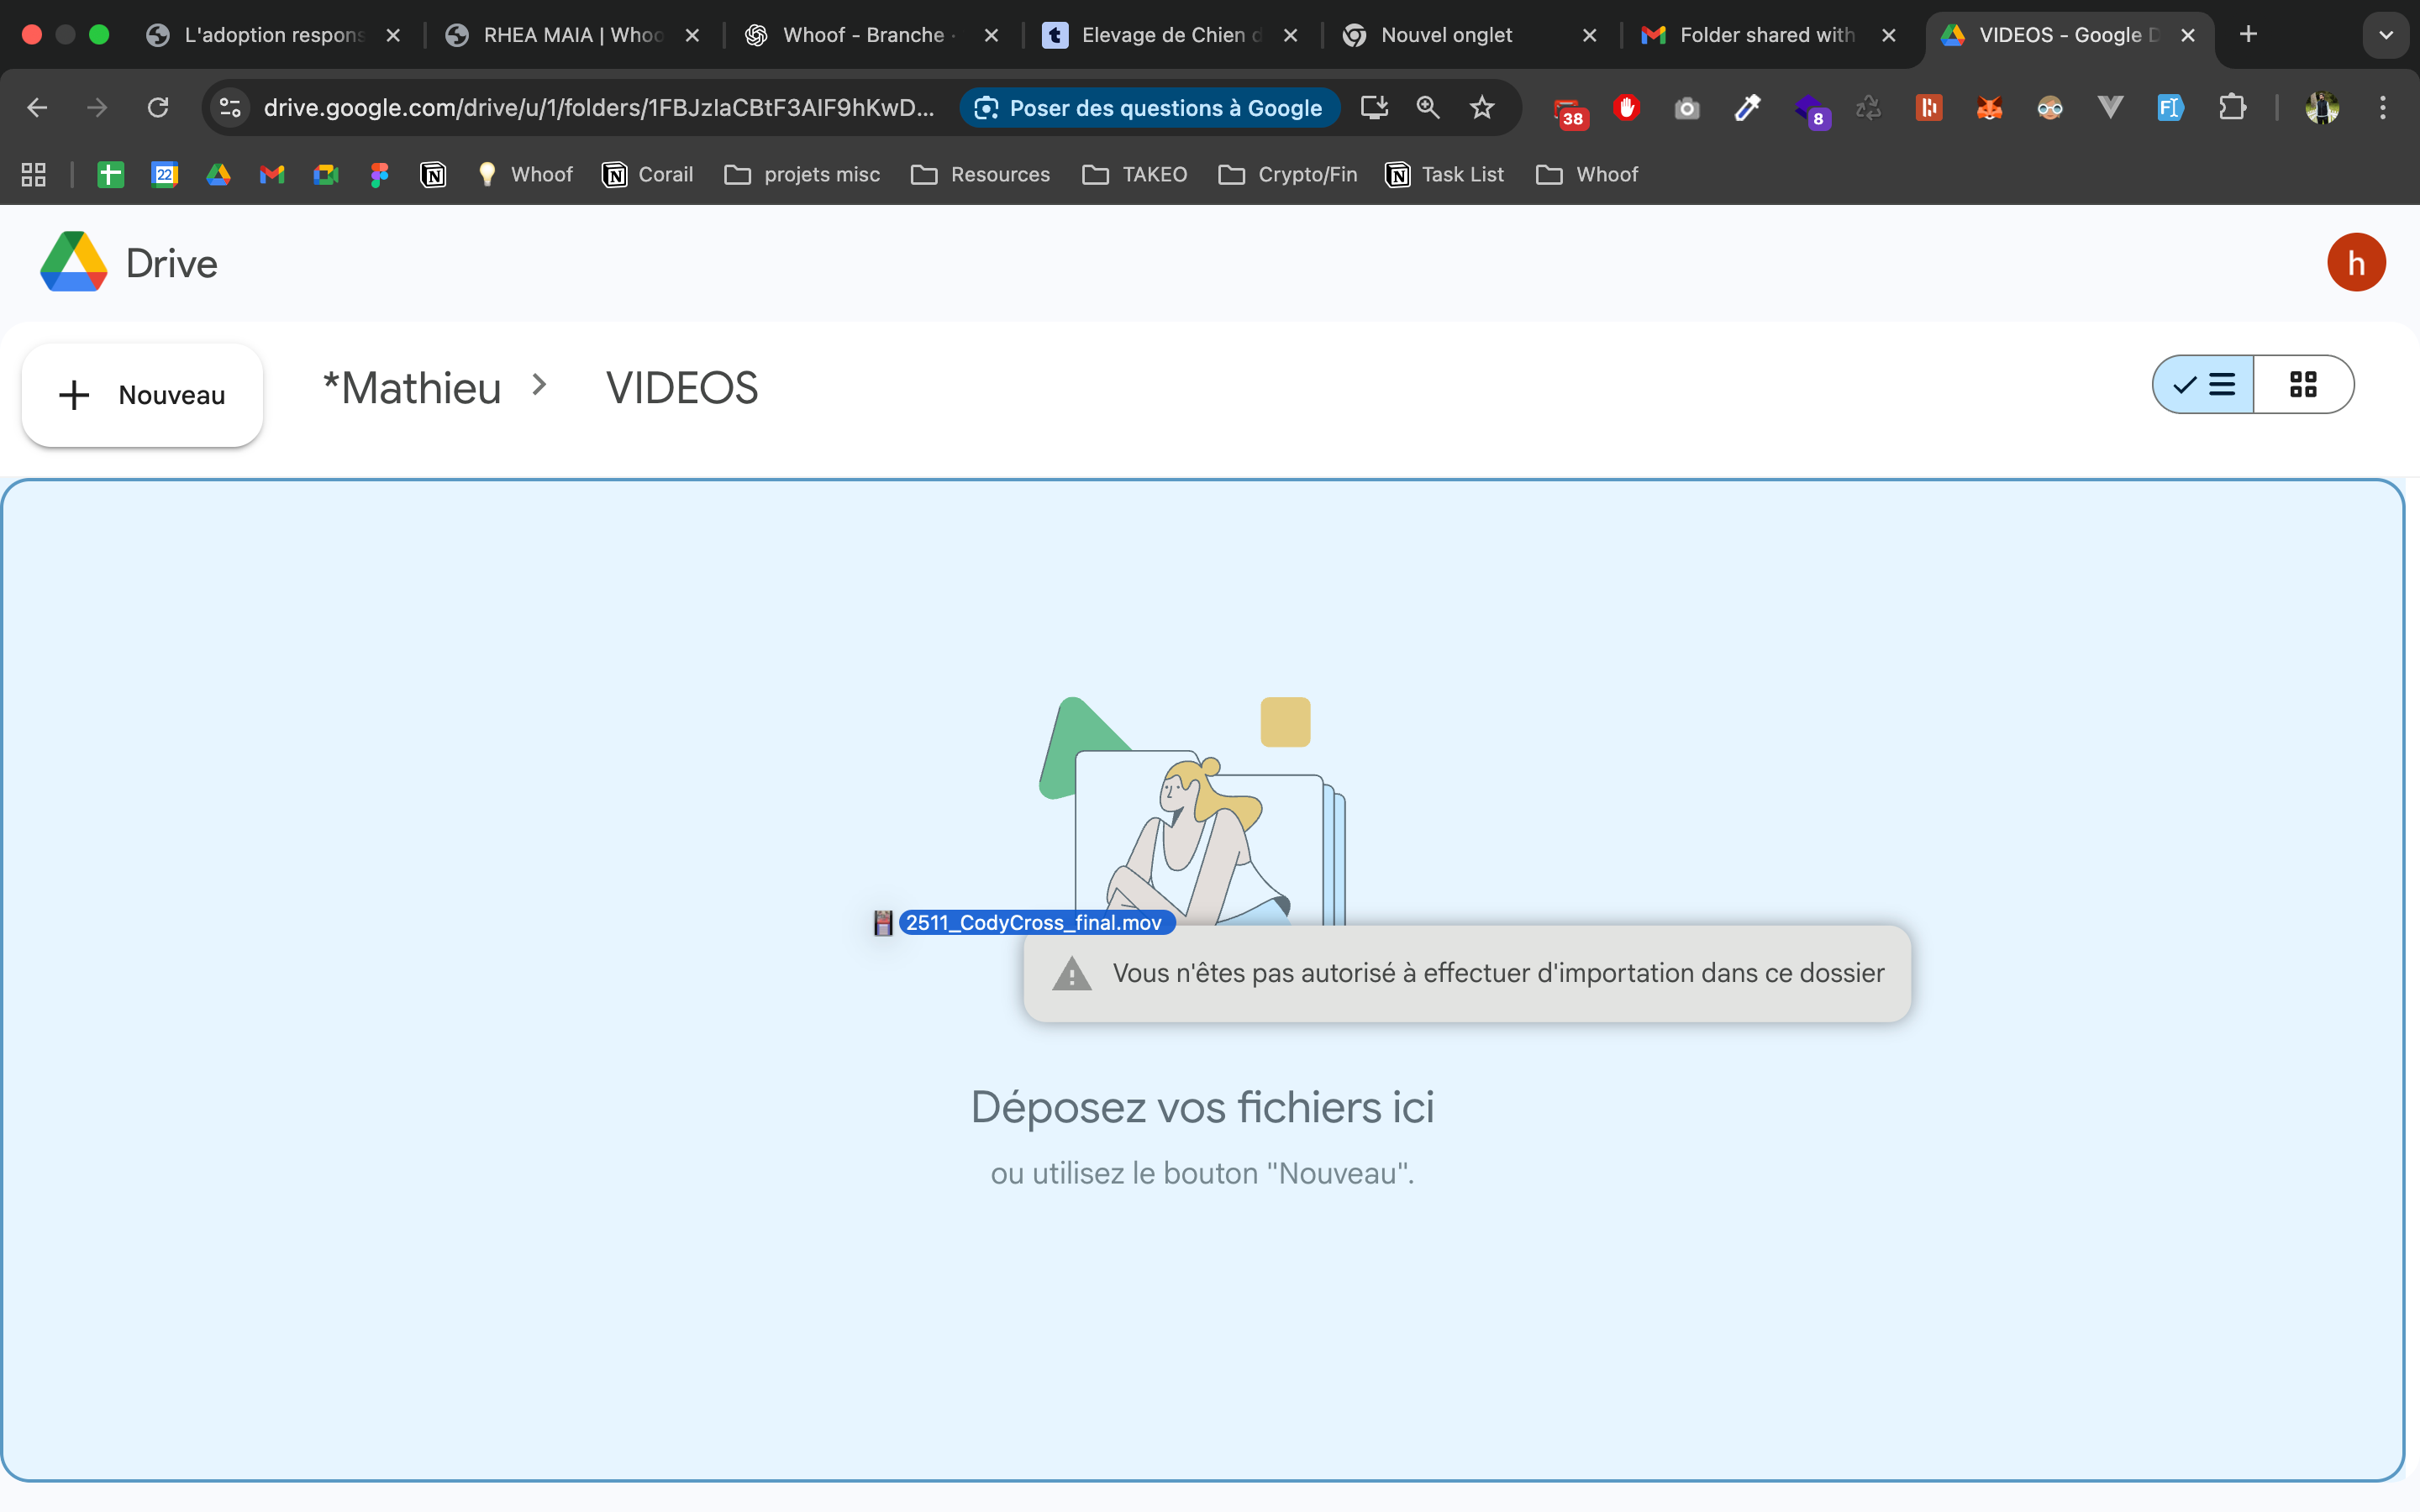Viewport: 2420px width, 1512px height.
Task: Bookmark this page with the star icon
Action: 1482,108
